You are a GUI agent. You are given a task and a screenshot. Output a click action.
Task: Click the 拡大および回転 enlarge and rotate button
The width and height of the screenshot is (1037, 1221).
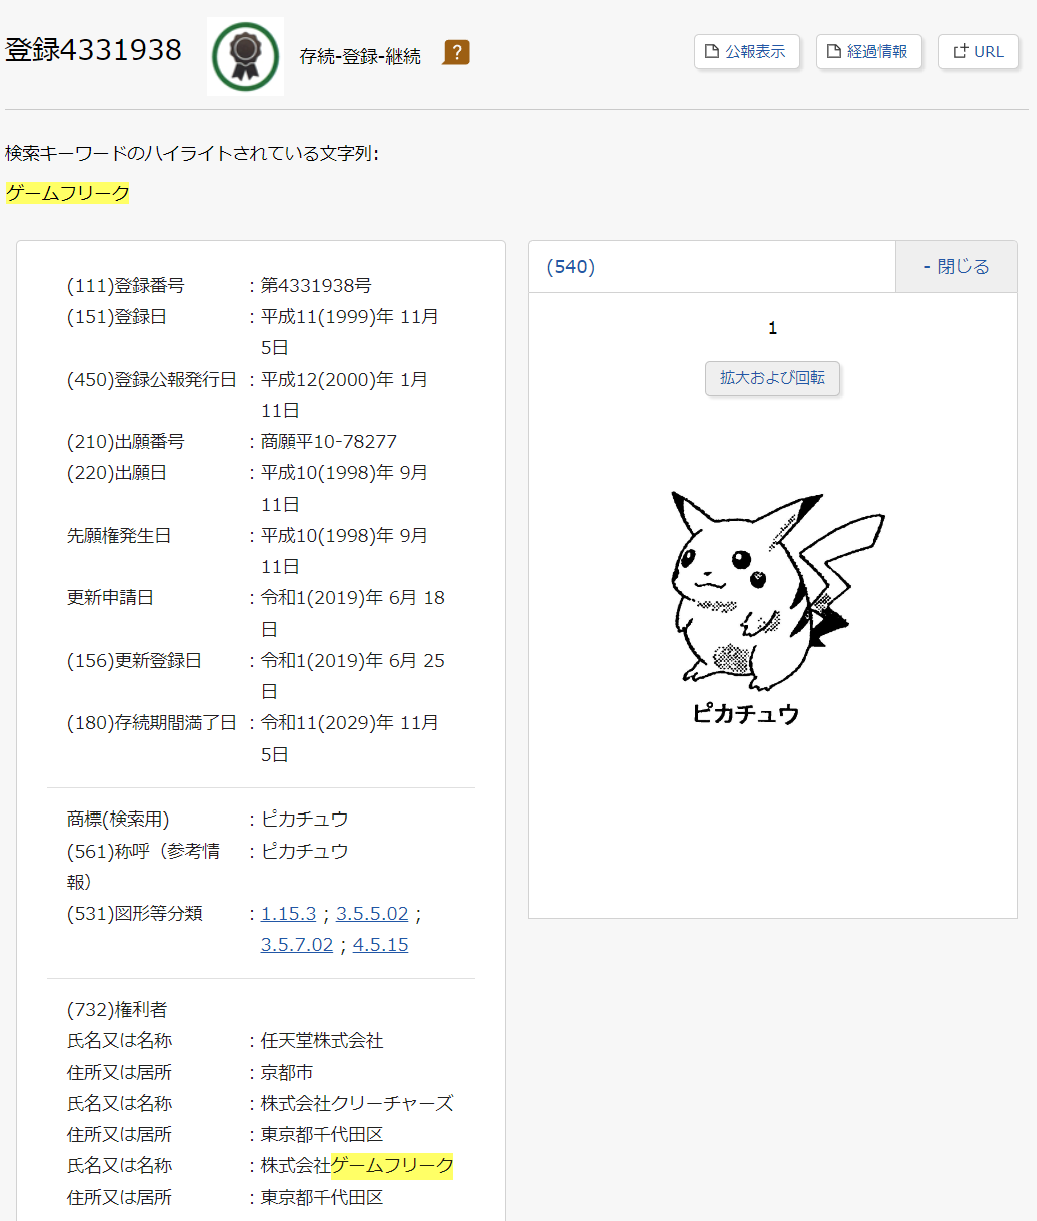coord(773,378)
